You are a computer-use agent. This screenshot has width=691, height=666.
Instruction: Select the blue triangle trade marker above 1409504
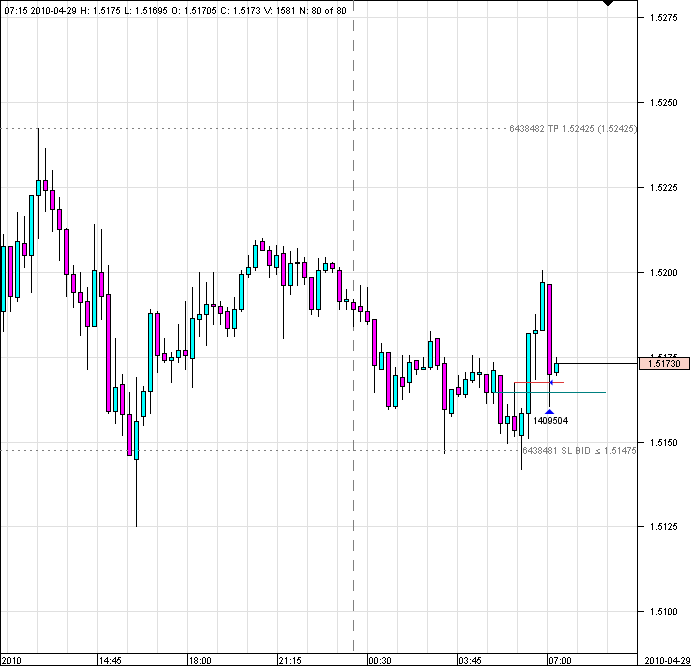tap(549, 412)
